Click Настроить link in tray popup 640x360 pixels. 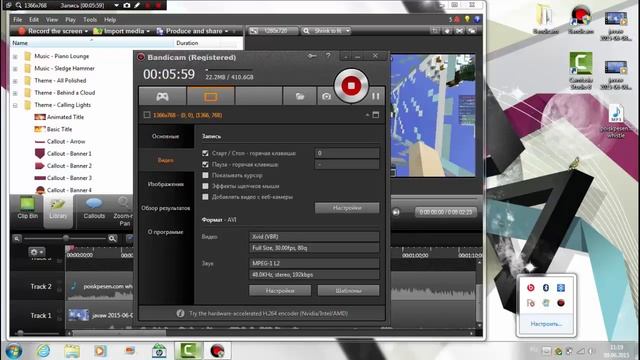tap(546, 324)
